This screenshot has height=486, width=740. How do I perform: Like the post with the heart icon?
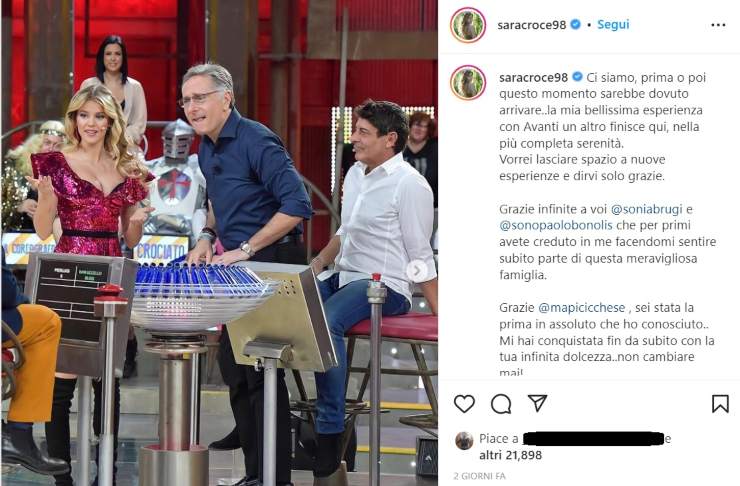click(x=464, y=404)
